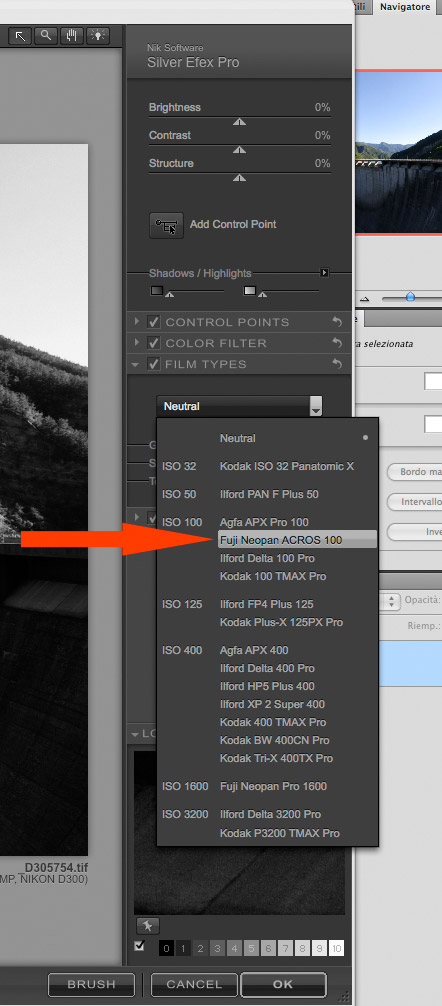442x1006 pixels.
Task: Enable the Control Points checkbox
Action: tap(154, 322)
